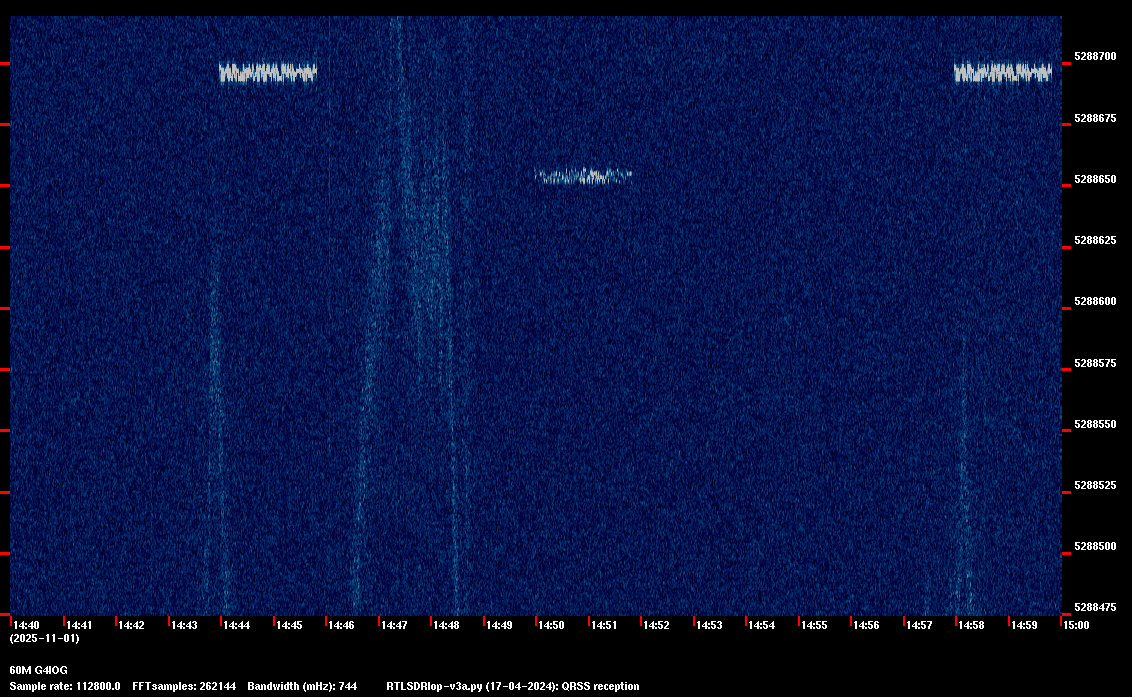
Task: Click the 5288700 frequency label
Action: tap(1095, 56)
